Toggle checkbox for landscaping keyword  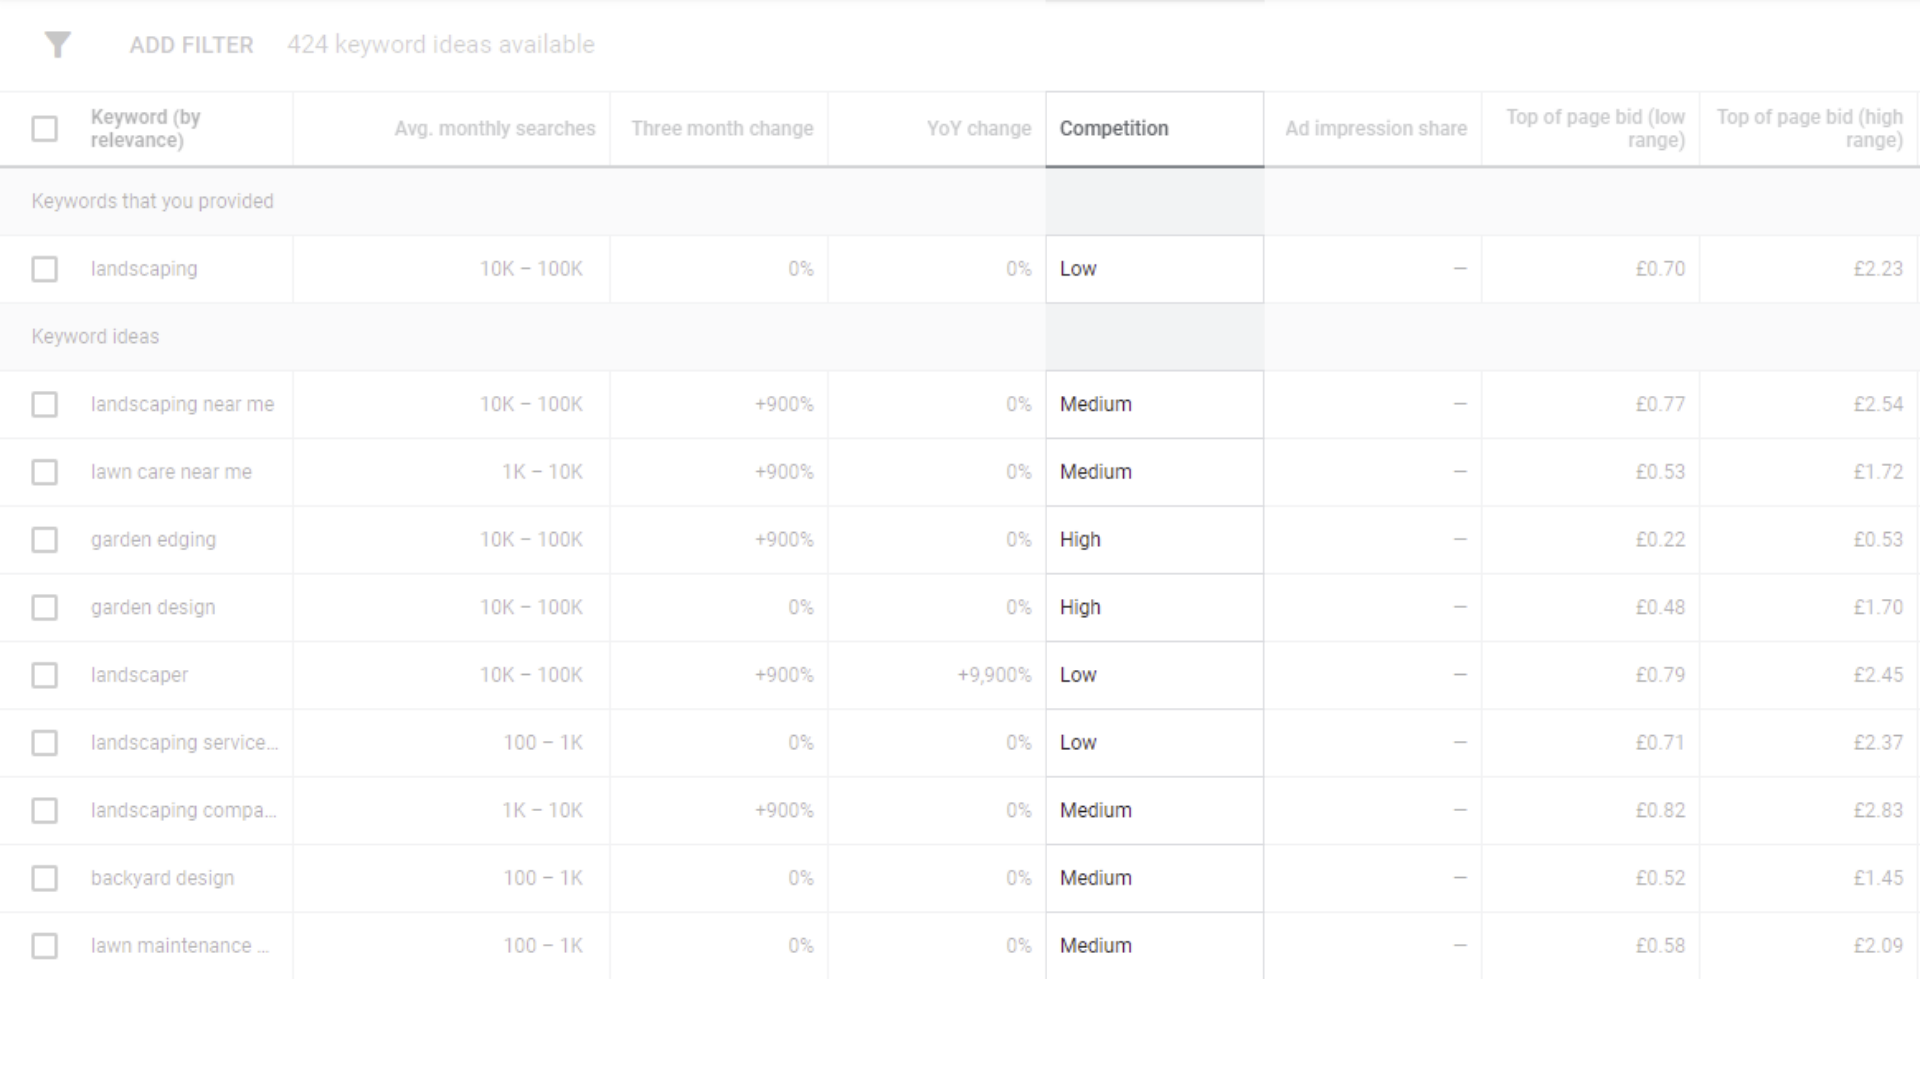(x=44, y=269)
